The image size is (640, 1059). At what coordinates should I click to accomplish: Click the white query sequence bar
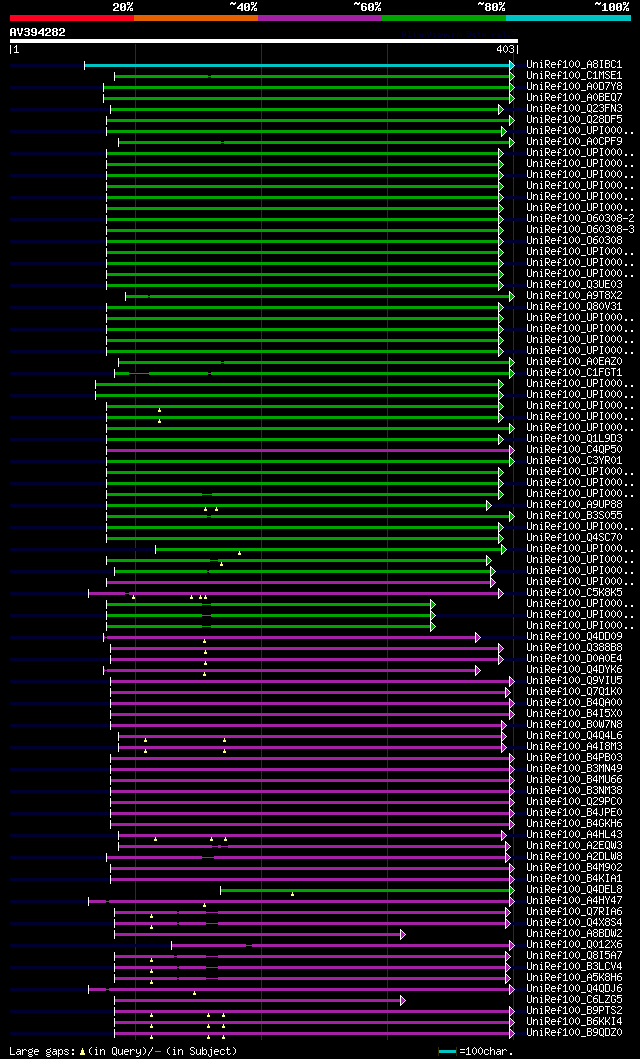pos(263,41)
